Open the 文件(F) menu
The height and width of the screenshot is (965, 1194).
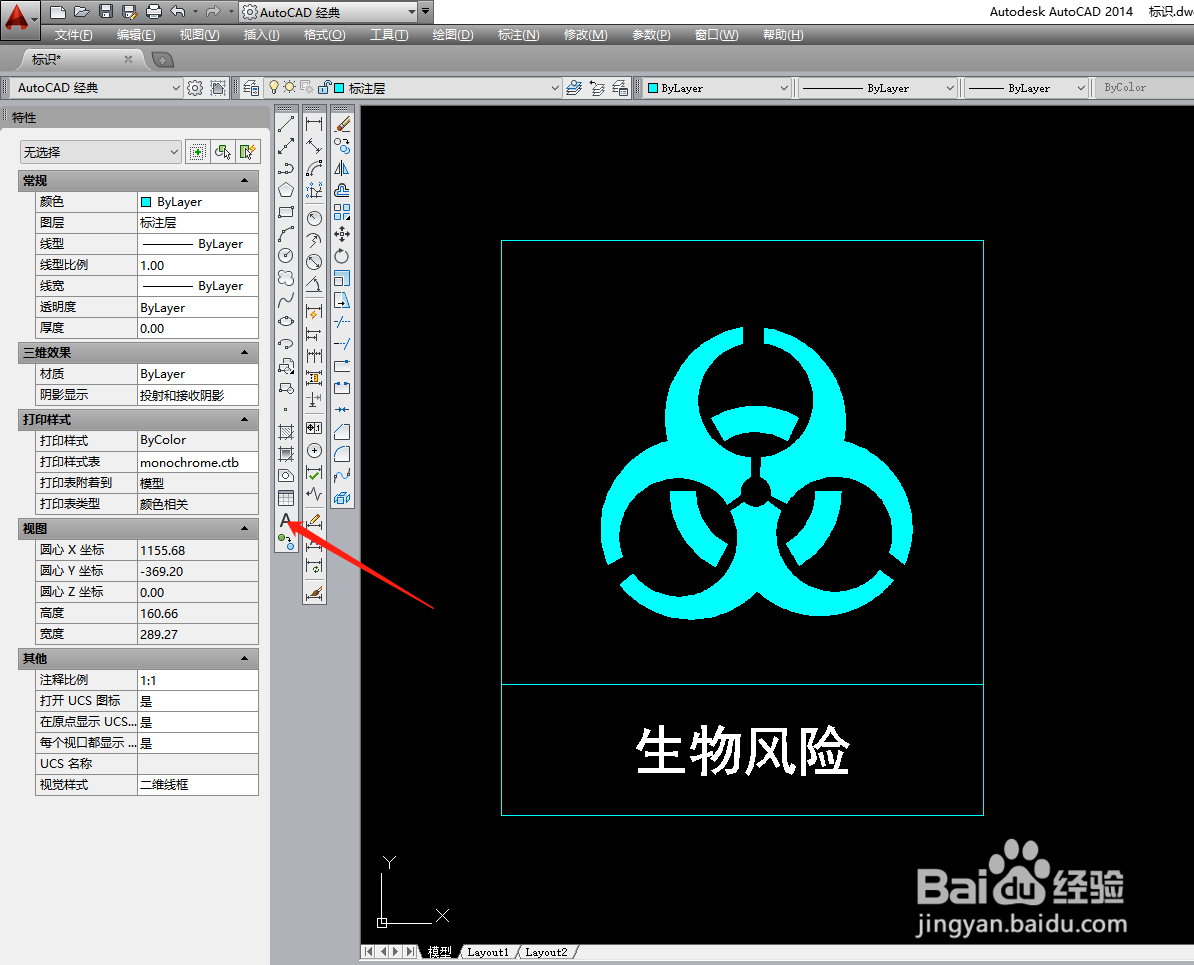[73, 35]
